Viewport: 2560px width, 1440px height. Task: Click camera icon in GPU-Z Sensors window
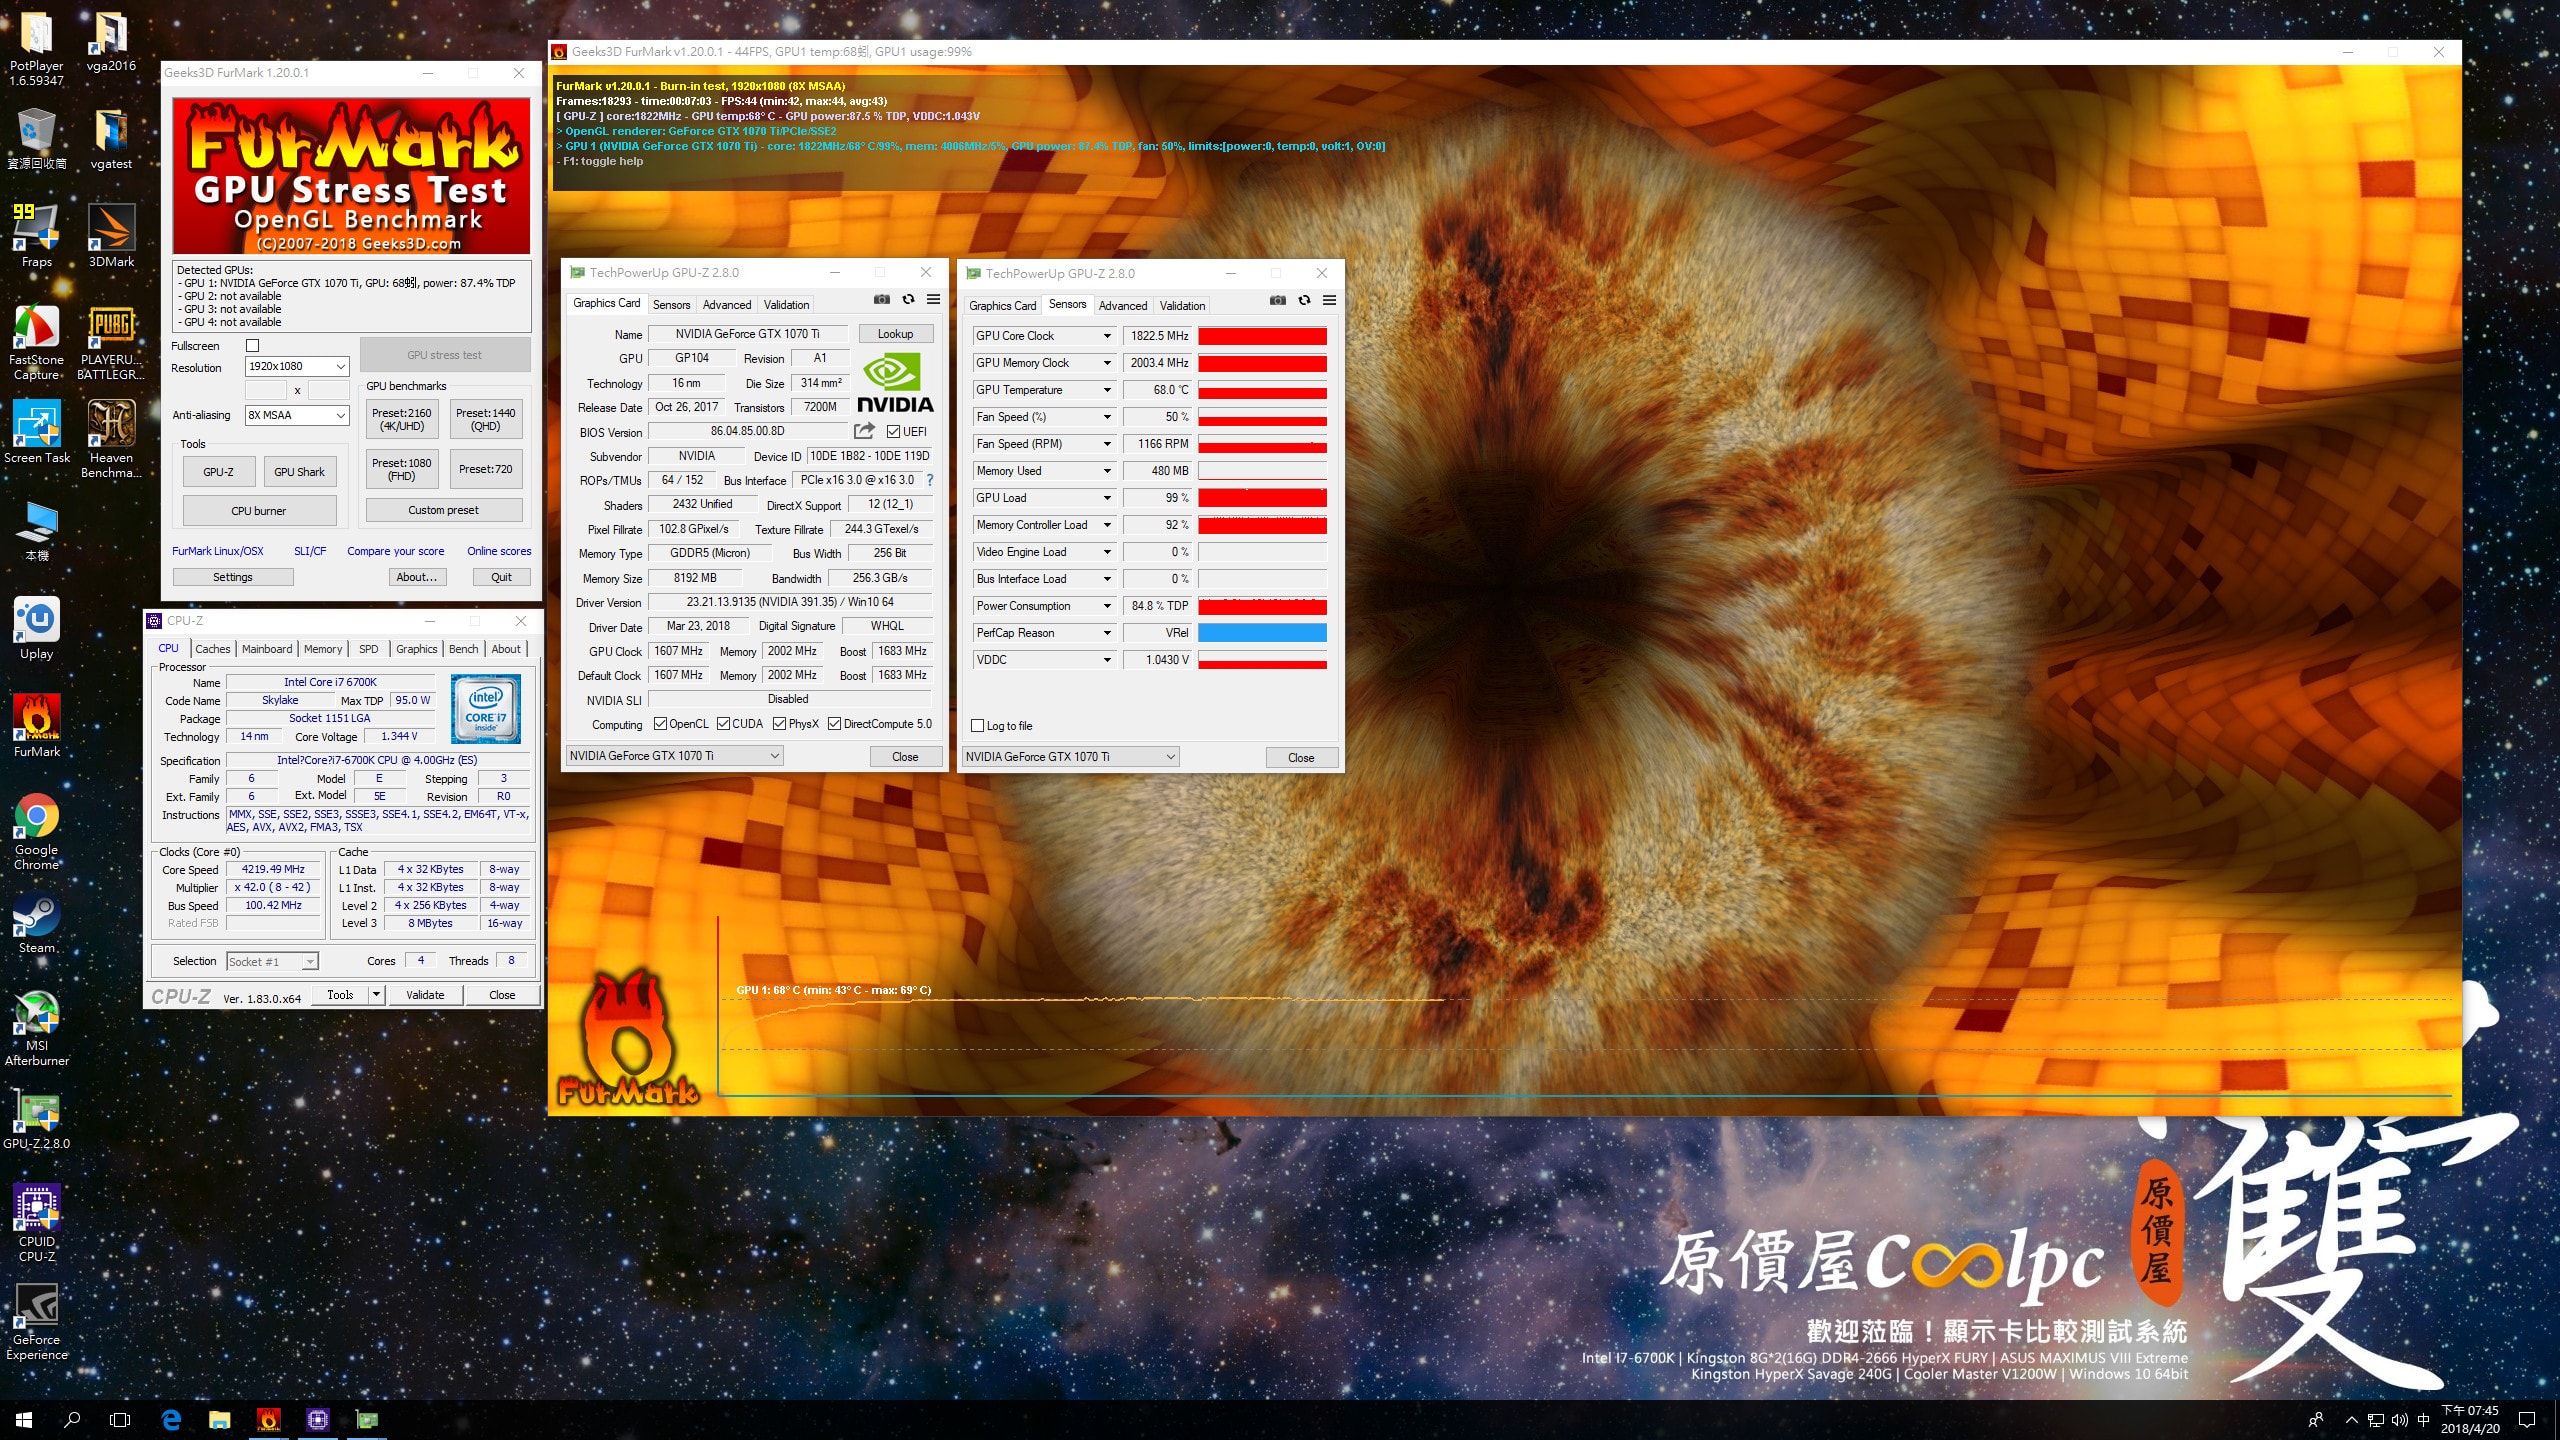1277,300
